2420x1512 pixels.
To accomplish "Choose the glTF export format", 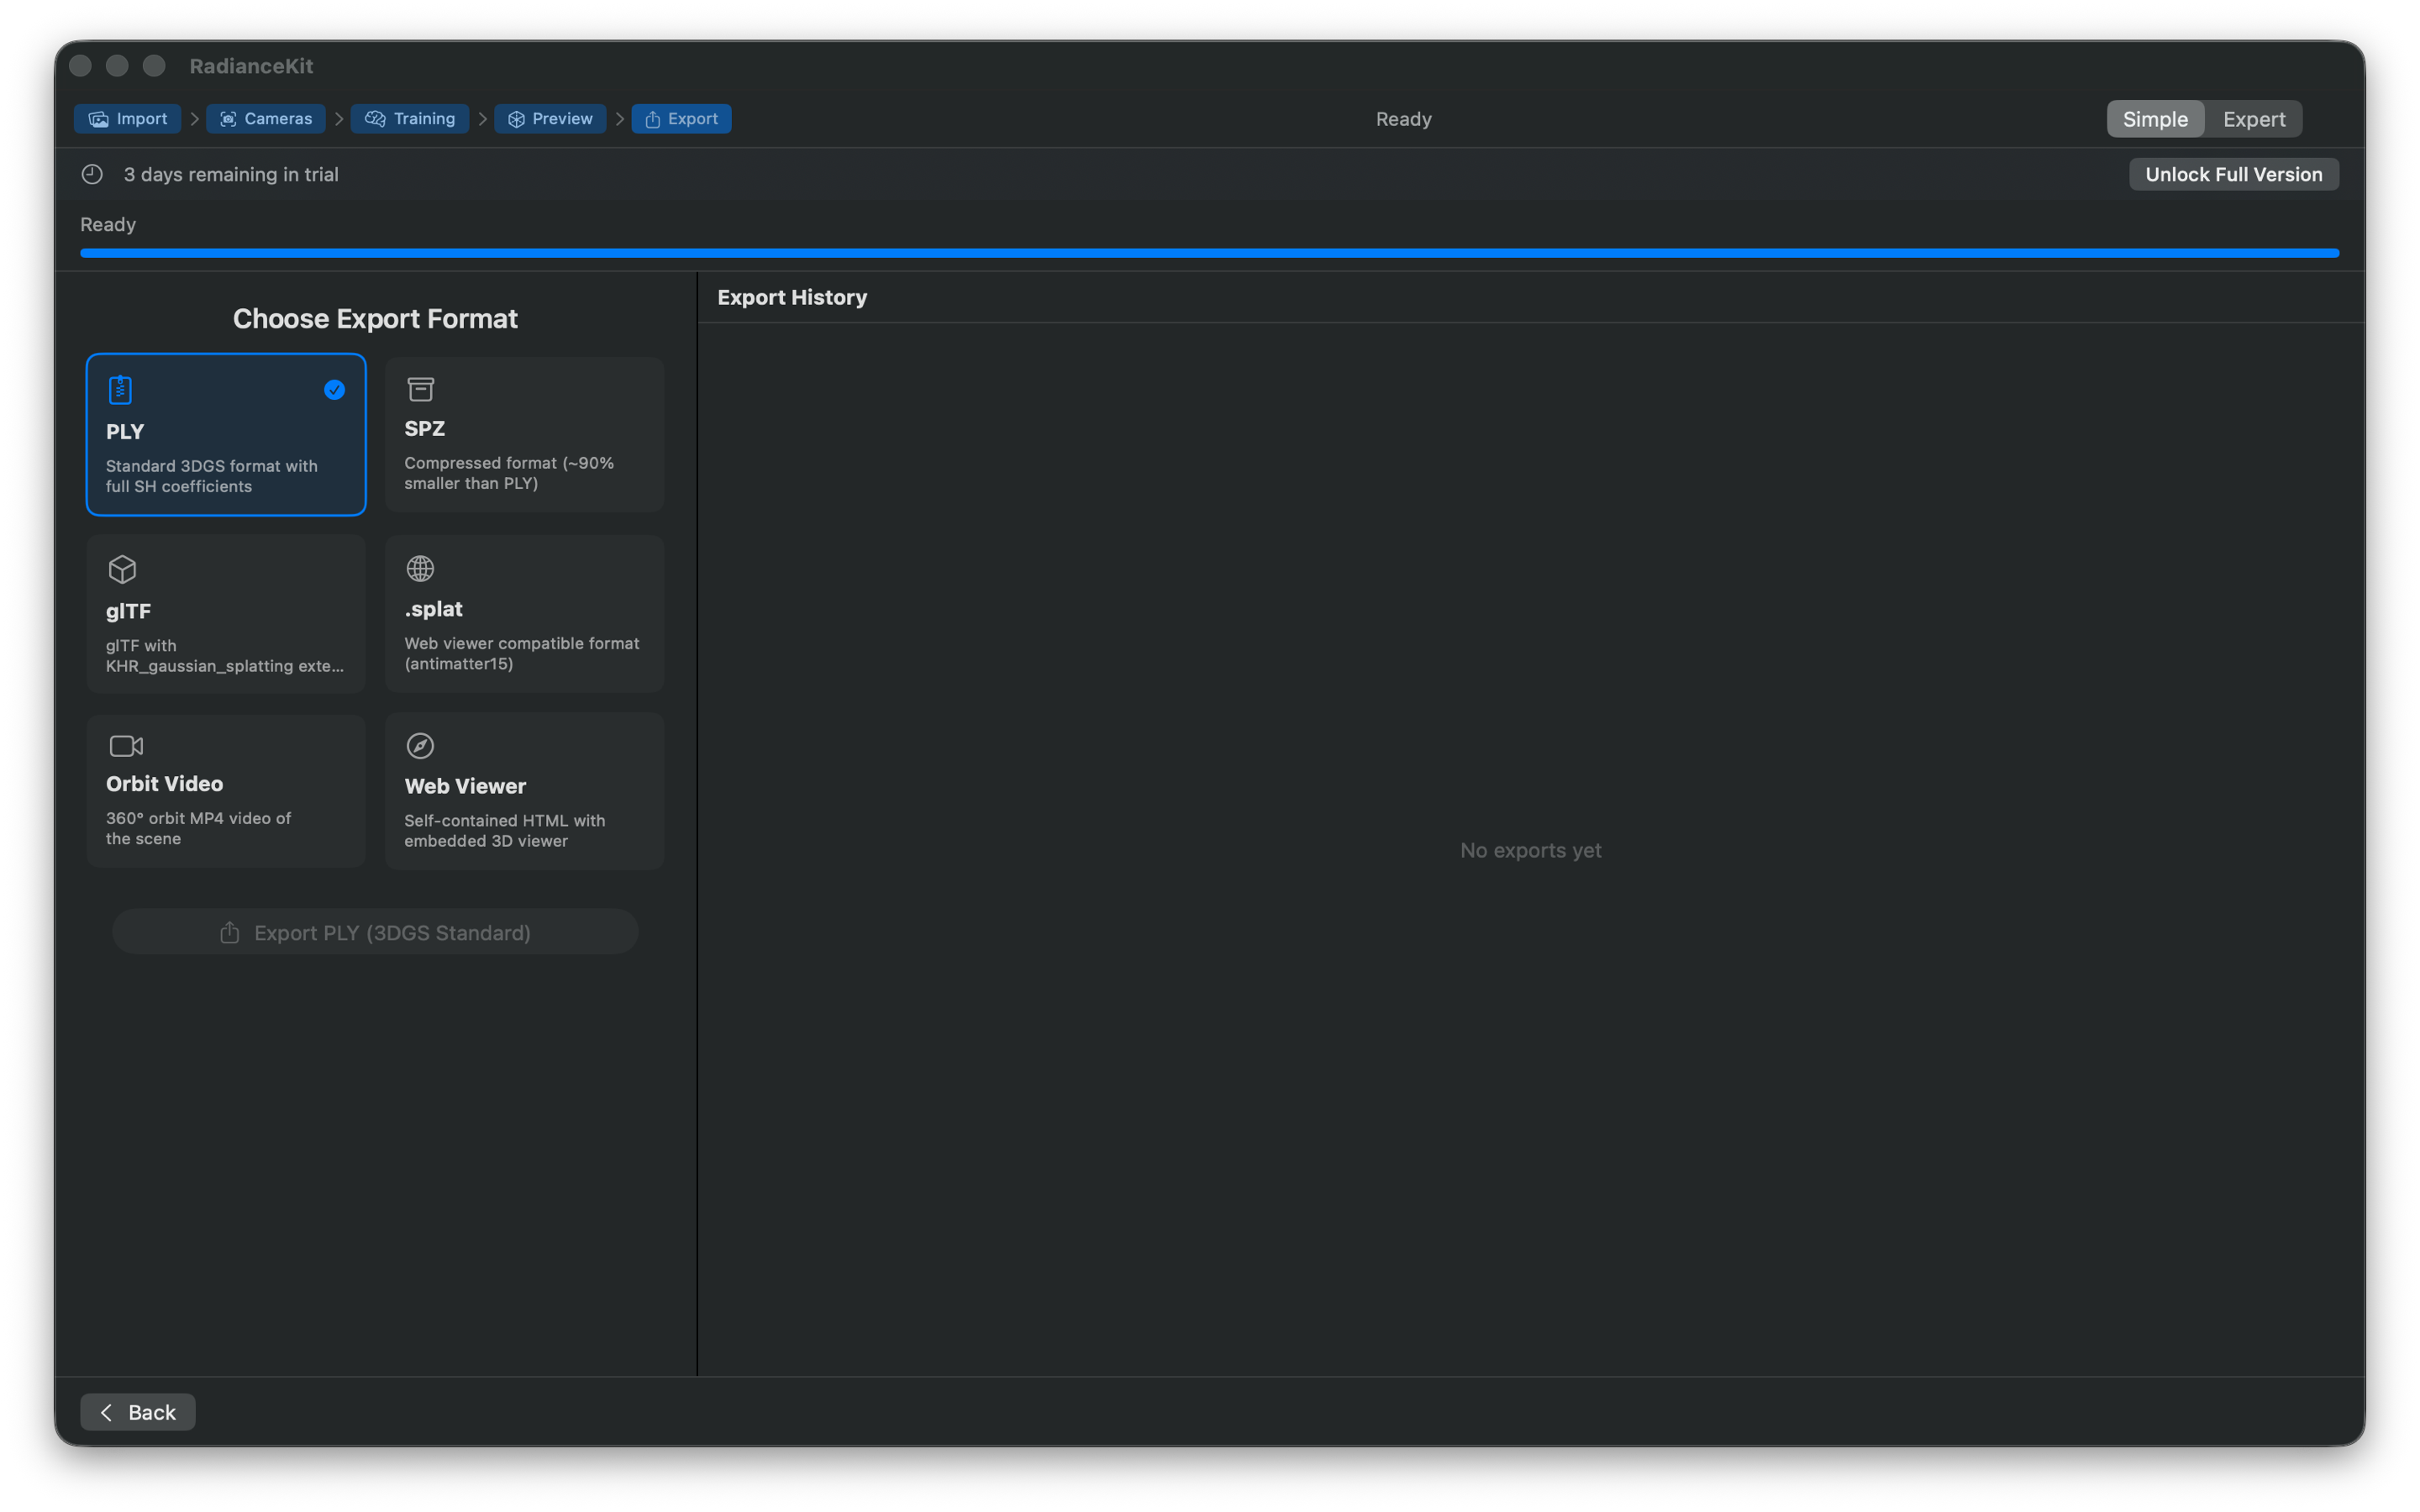I will (x=225, y=613).
